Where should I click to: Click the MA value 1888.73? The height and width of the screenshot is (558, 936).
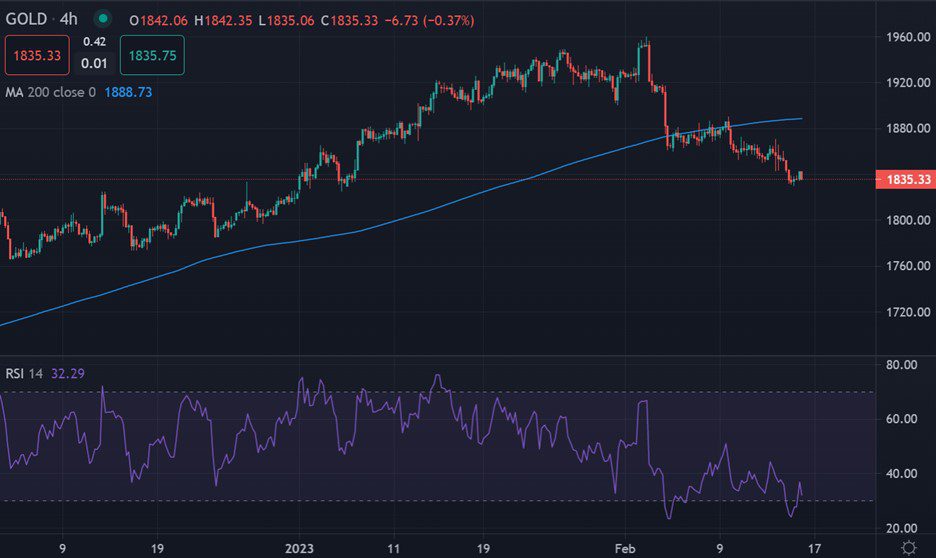(x=128, y=92)
